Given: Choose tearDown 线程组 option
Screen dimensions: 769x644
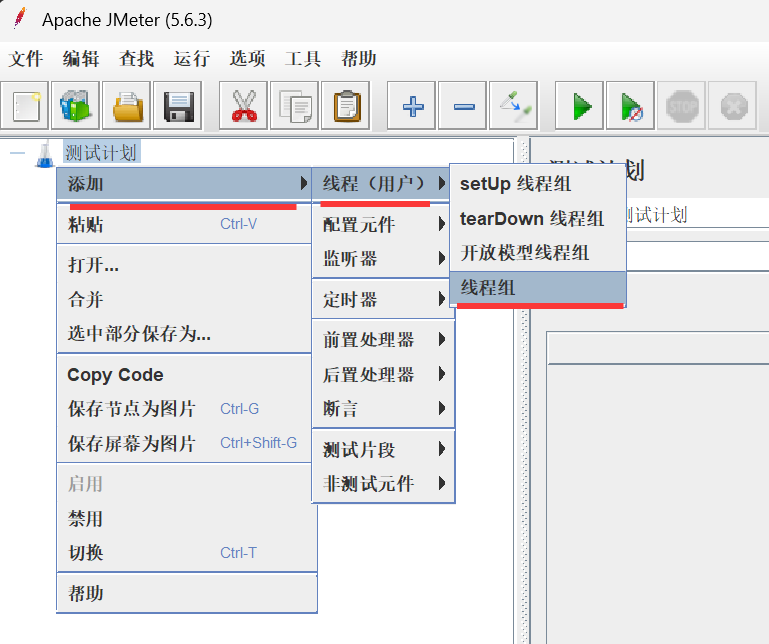Looking at the screenshot, I should (538, 219).
